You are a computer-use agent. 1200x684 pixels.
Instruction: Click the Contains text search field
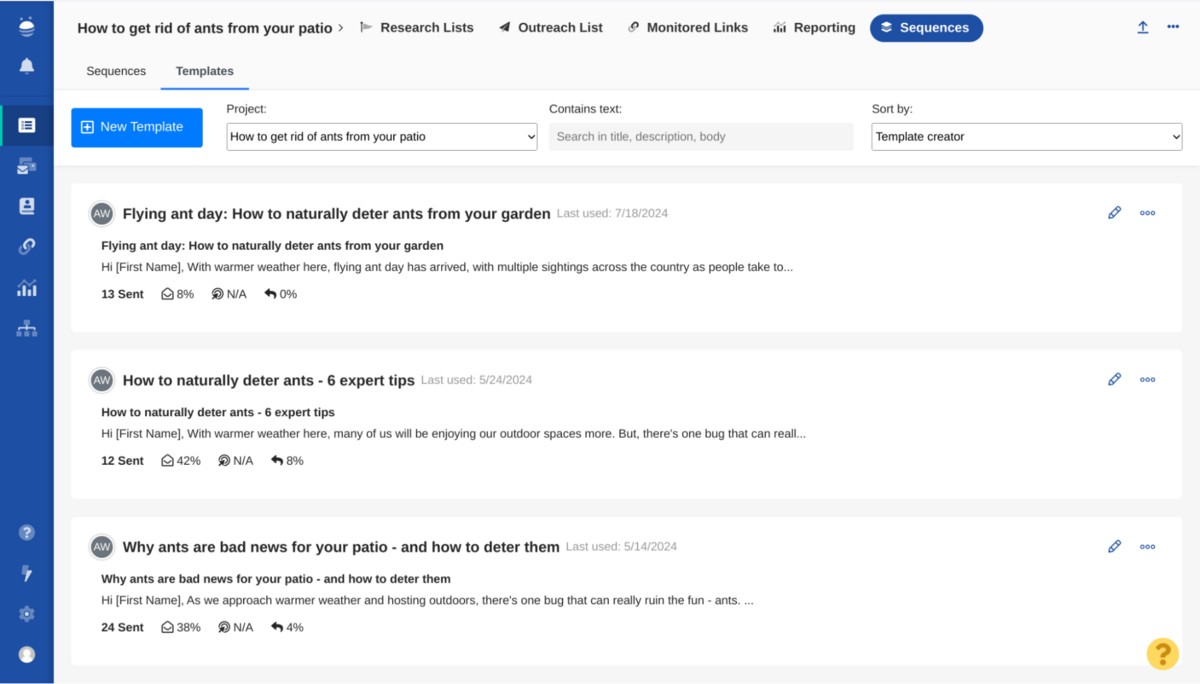pyautogui.click(x=700, y=137)
